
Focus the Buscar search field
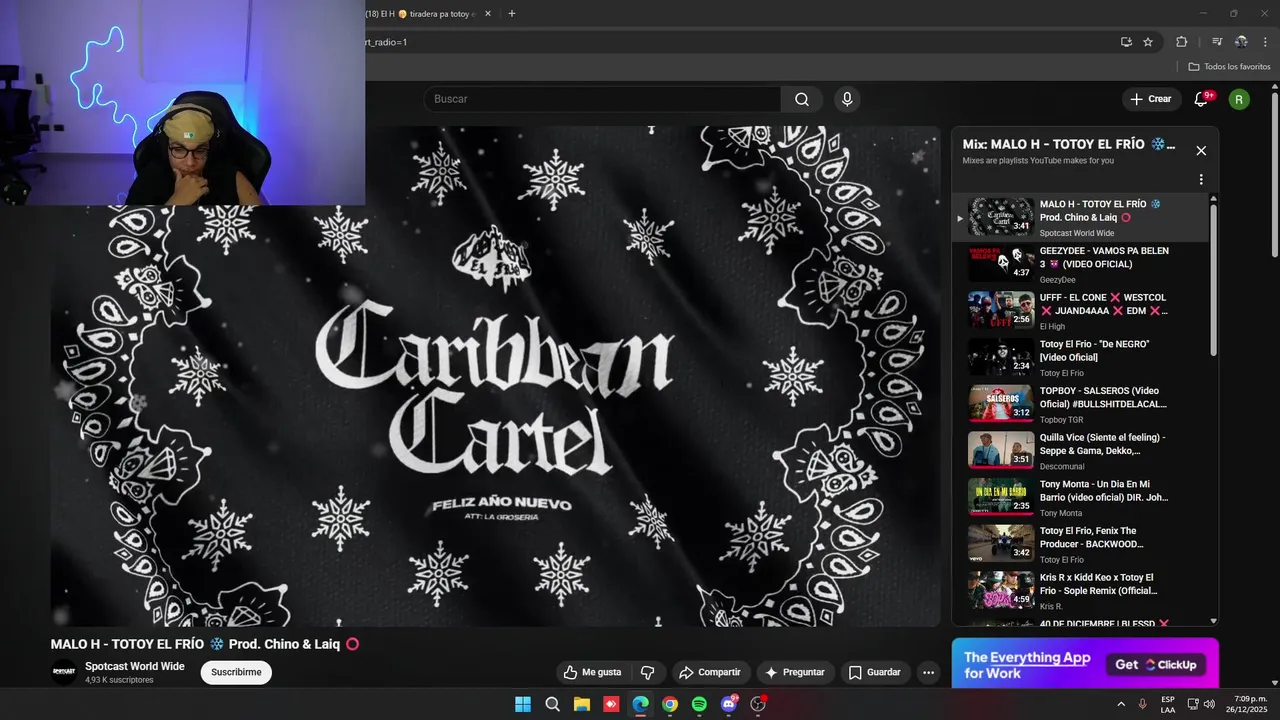pyautogui.click(x=603, y=99)
